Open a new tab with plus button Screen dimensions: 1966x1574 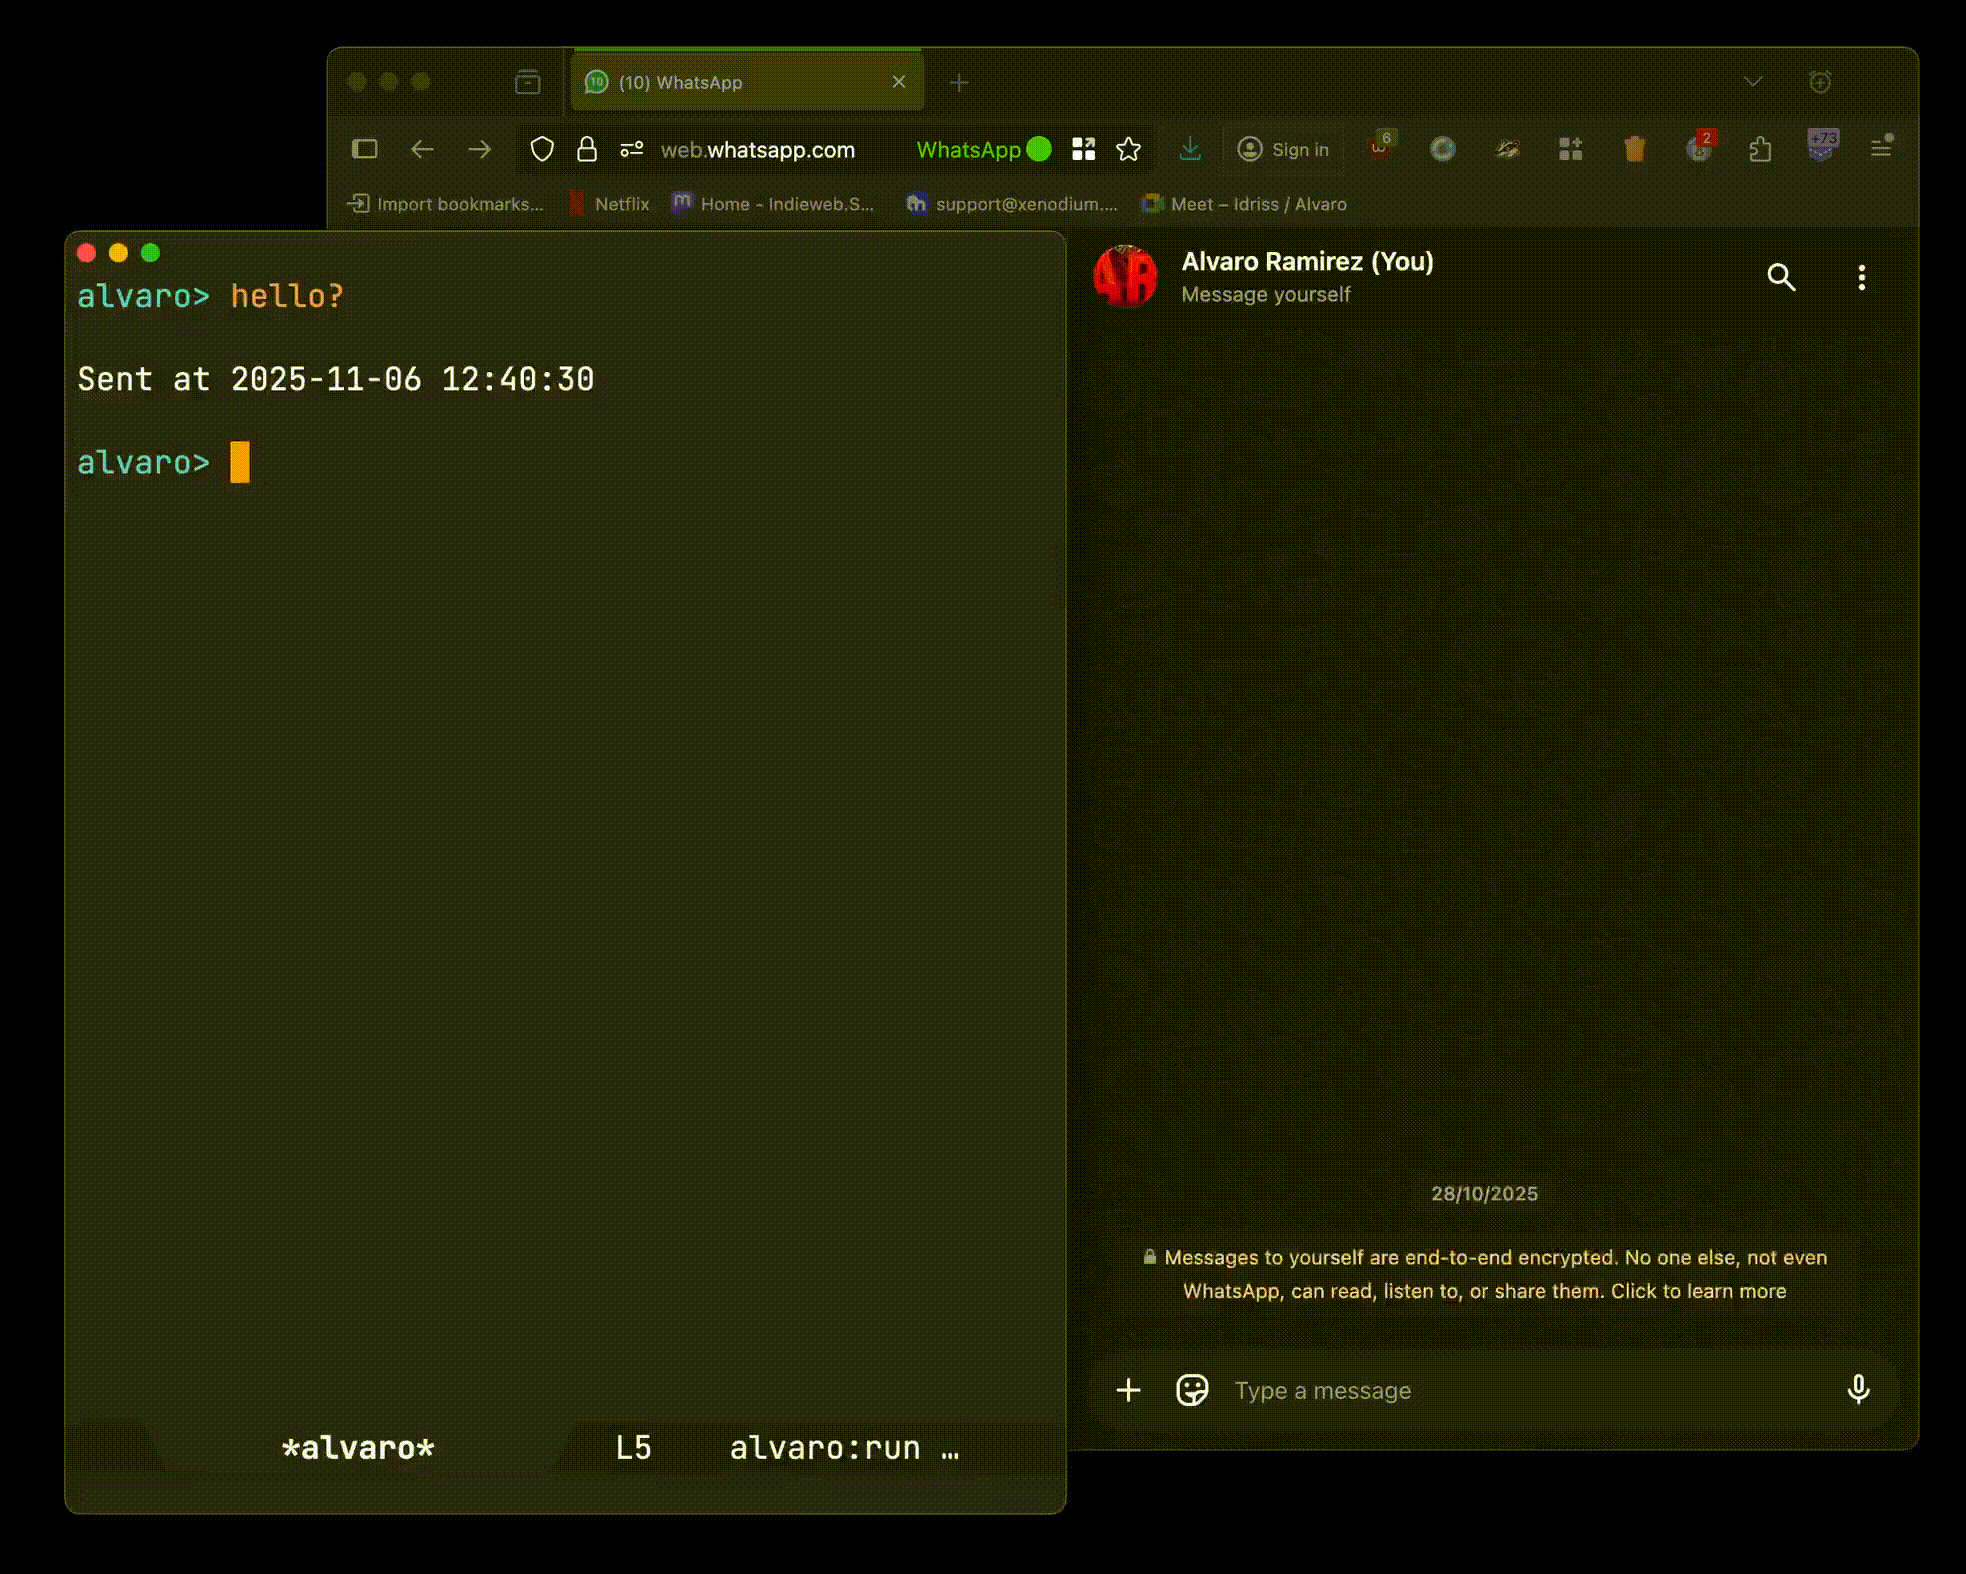click(x=959, y=83)
